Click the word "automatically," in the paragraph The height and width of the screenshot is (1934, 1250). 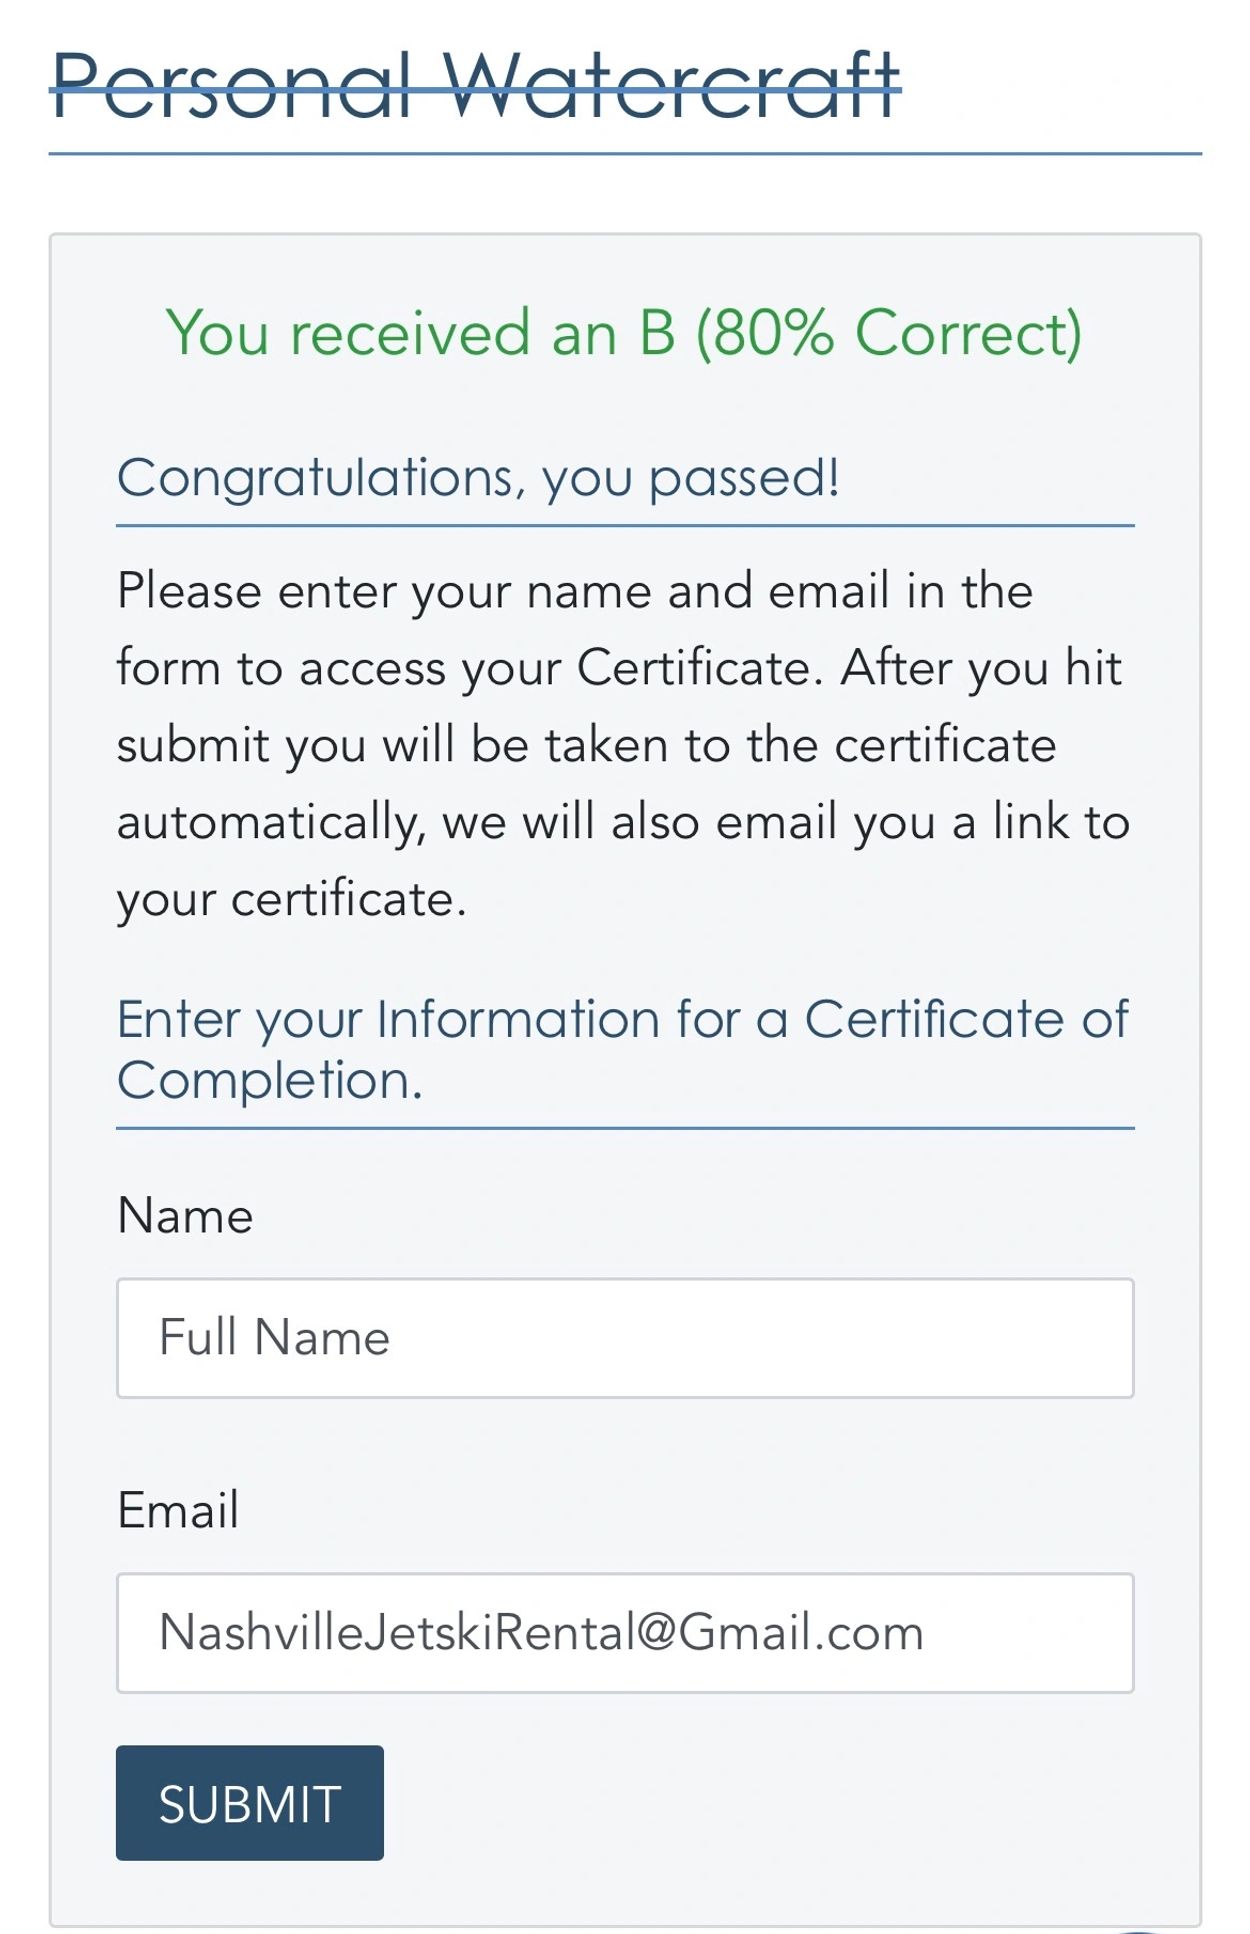271,823
